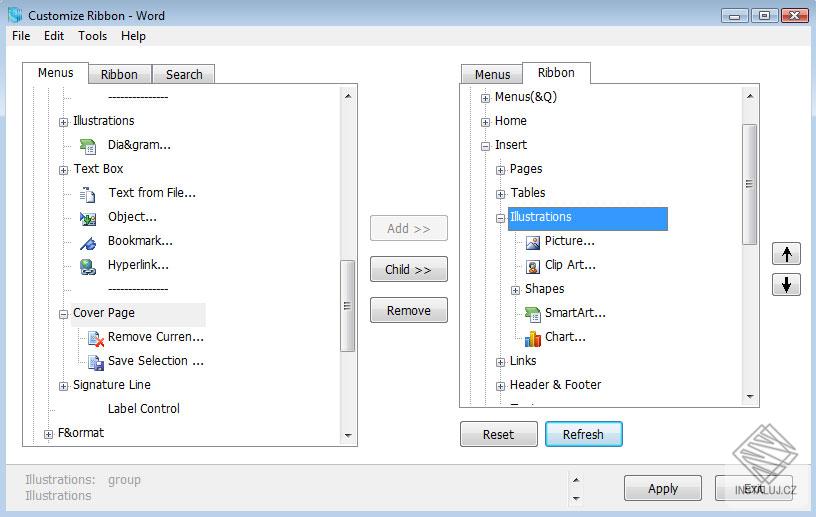Click left tree scroll down arrow
This screenshot has width=816, height=517.
[x=348, y=435]
